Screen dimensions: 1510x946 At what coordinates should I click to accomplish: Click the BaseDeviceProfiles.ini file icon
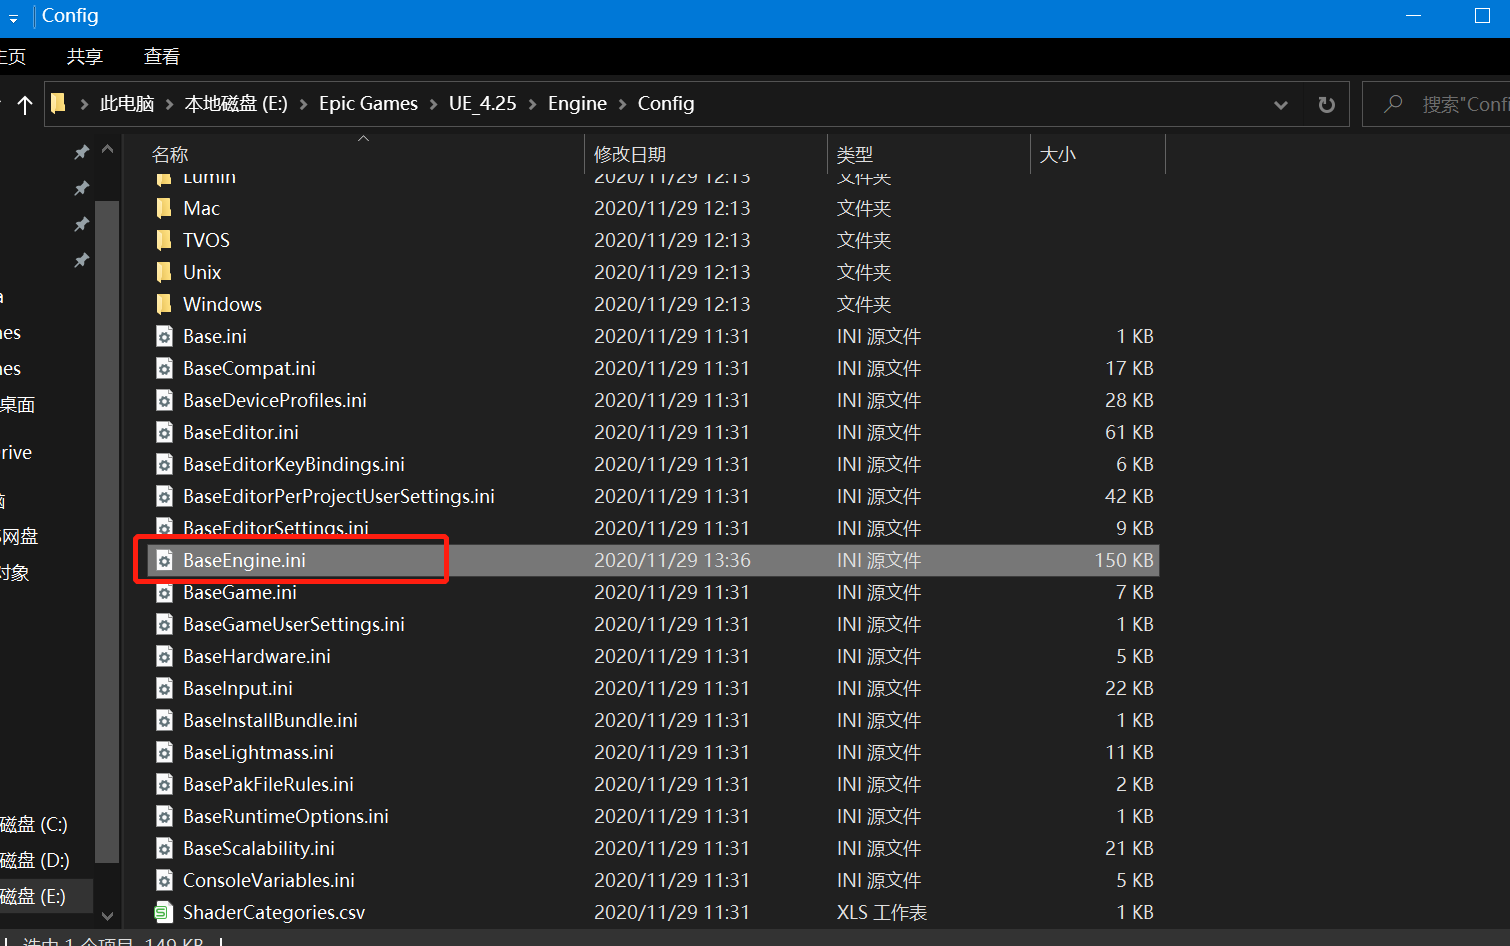[165, 400]
